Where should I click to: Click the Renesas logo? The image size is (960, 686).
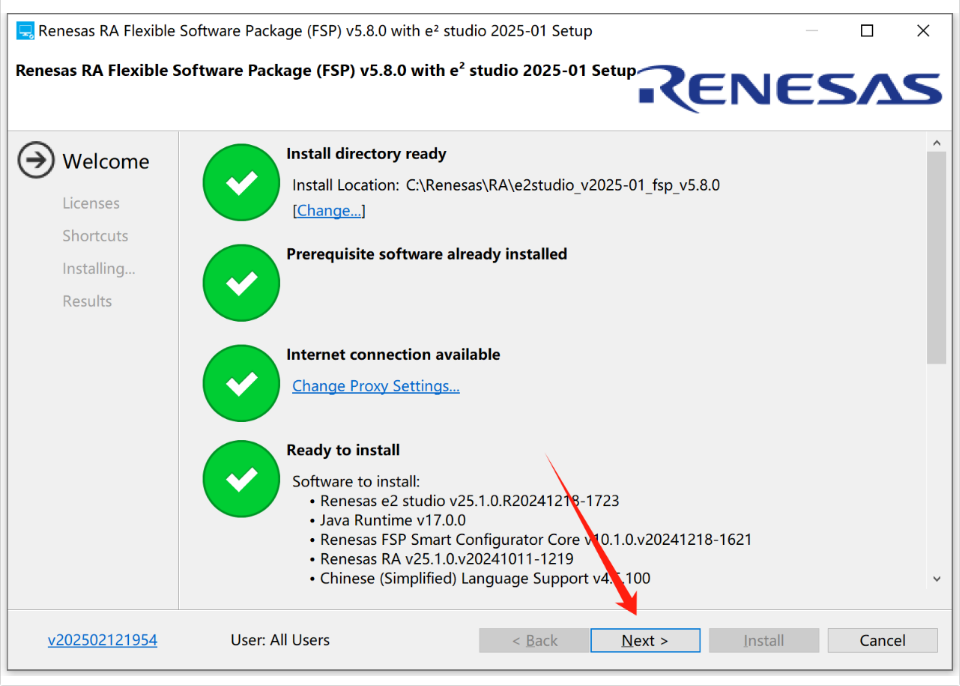790,89
